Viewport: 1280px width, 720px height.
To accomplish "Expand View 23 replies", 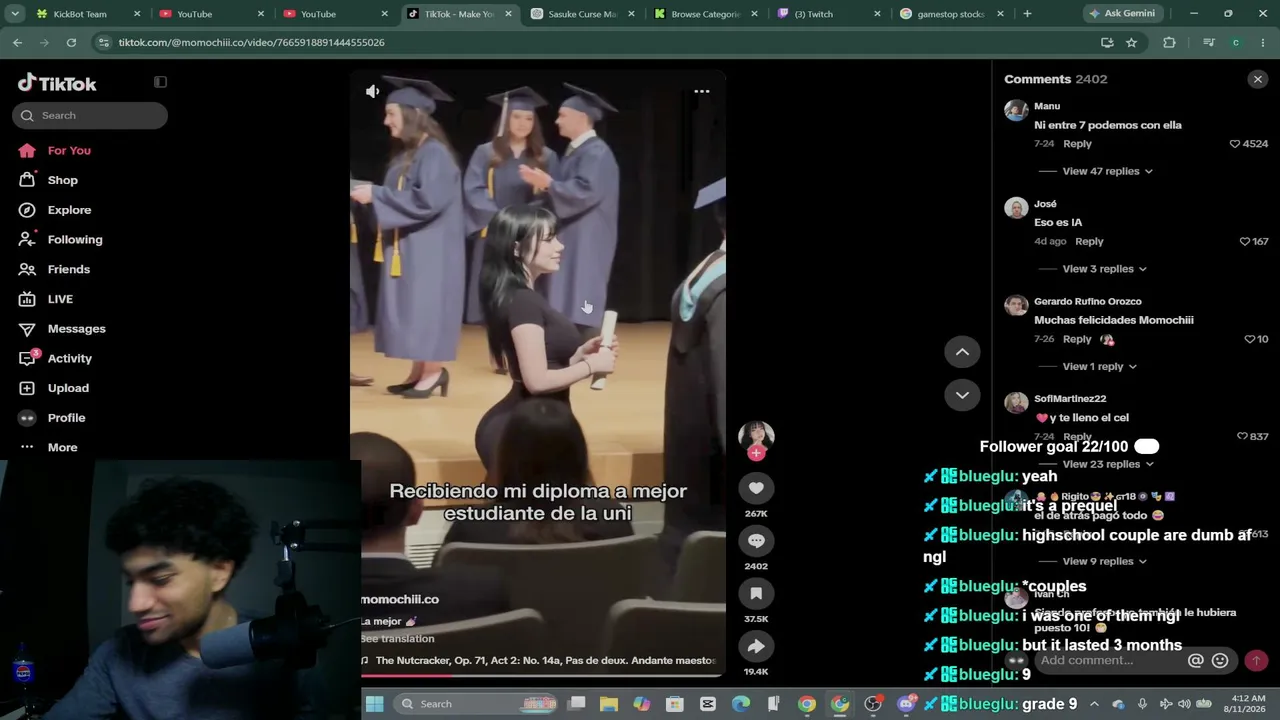I will (1107, 464).
